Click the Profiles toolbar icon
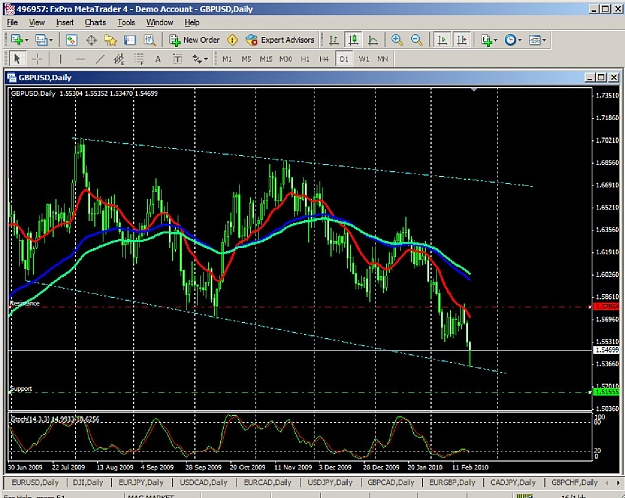The width and height of the screenshot is (625, 498). [41, 40]
